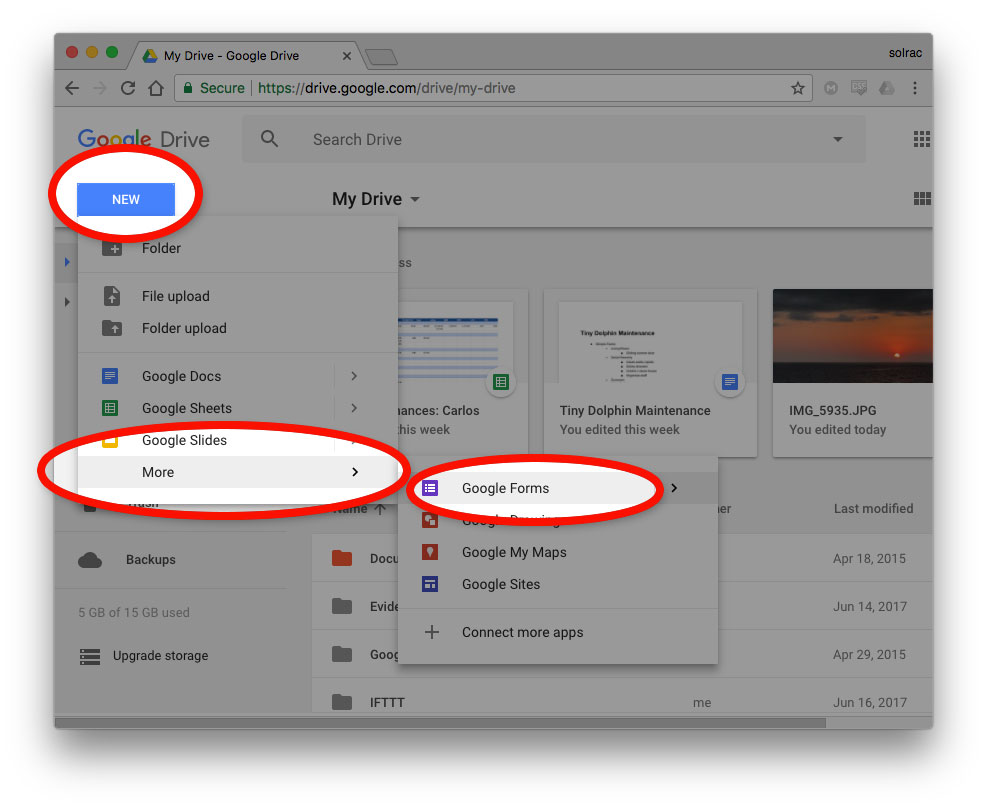Choose File upload menu item
This screenshot has width=993, height=809.
tap(237, 296)
